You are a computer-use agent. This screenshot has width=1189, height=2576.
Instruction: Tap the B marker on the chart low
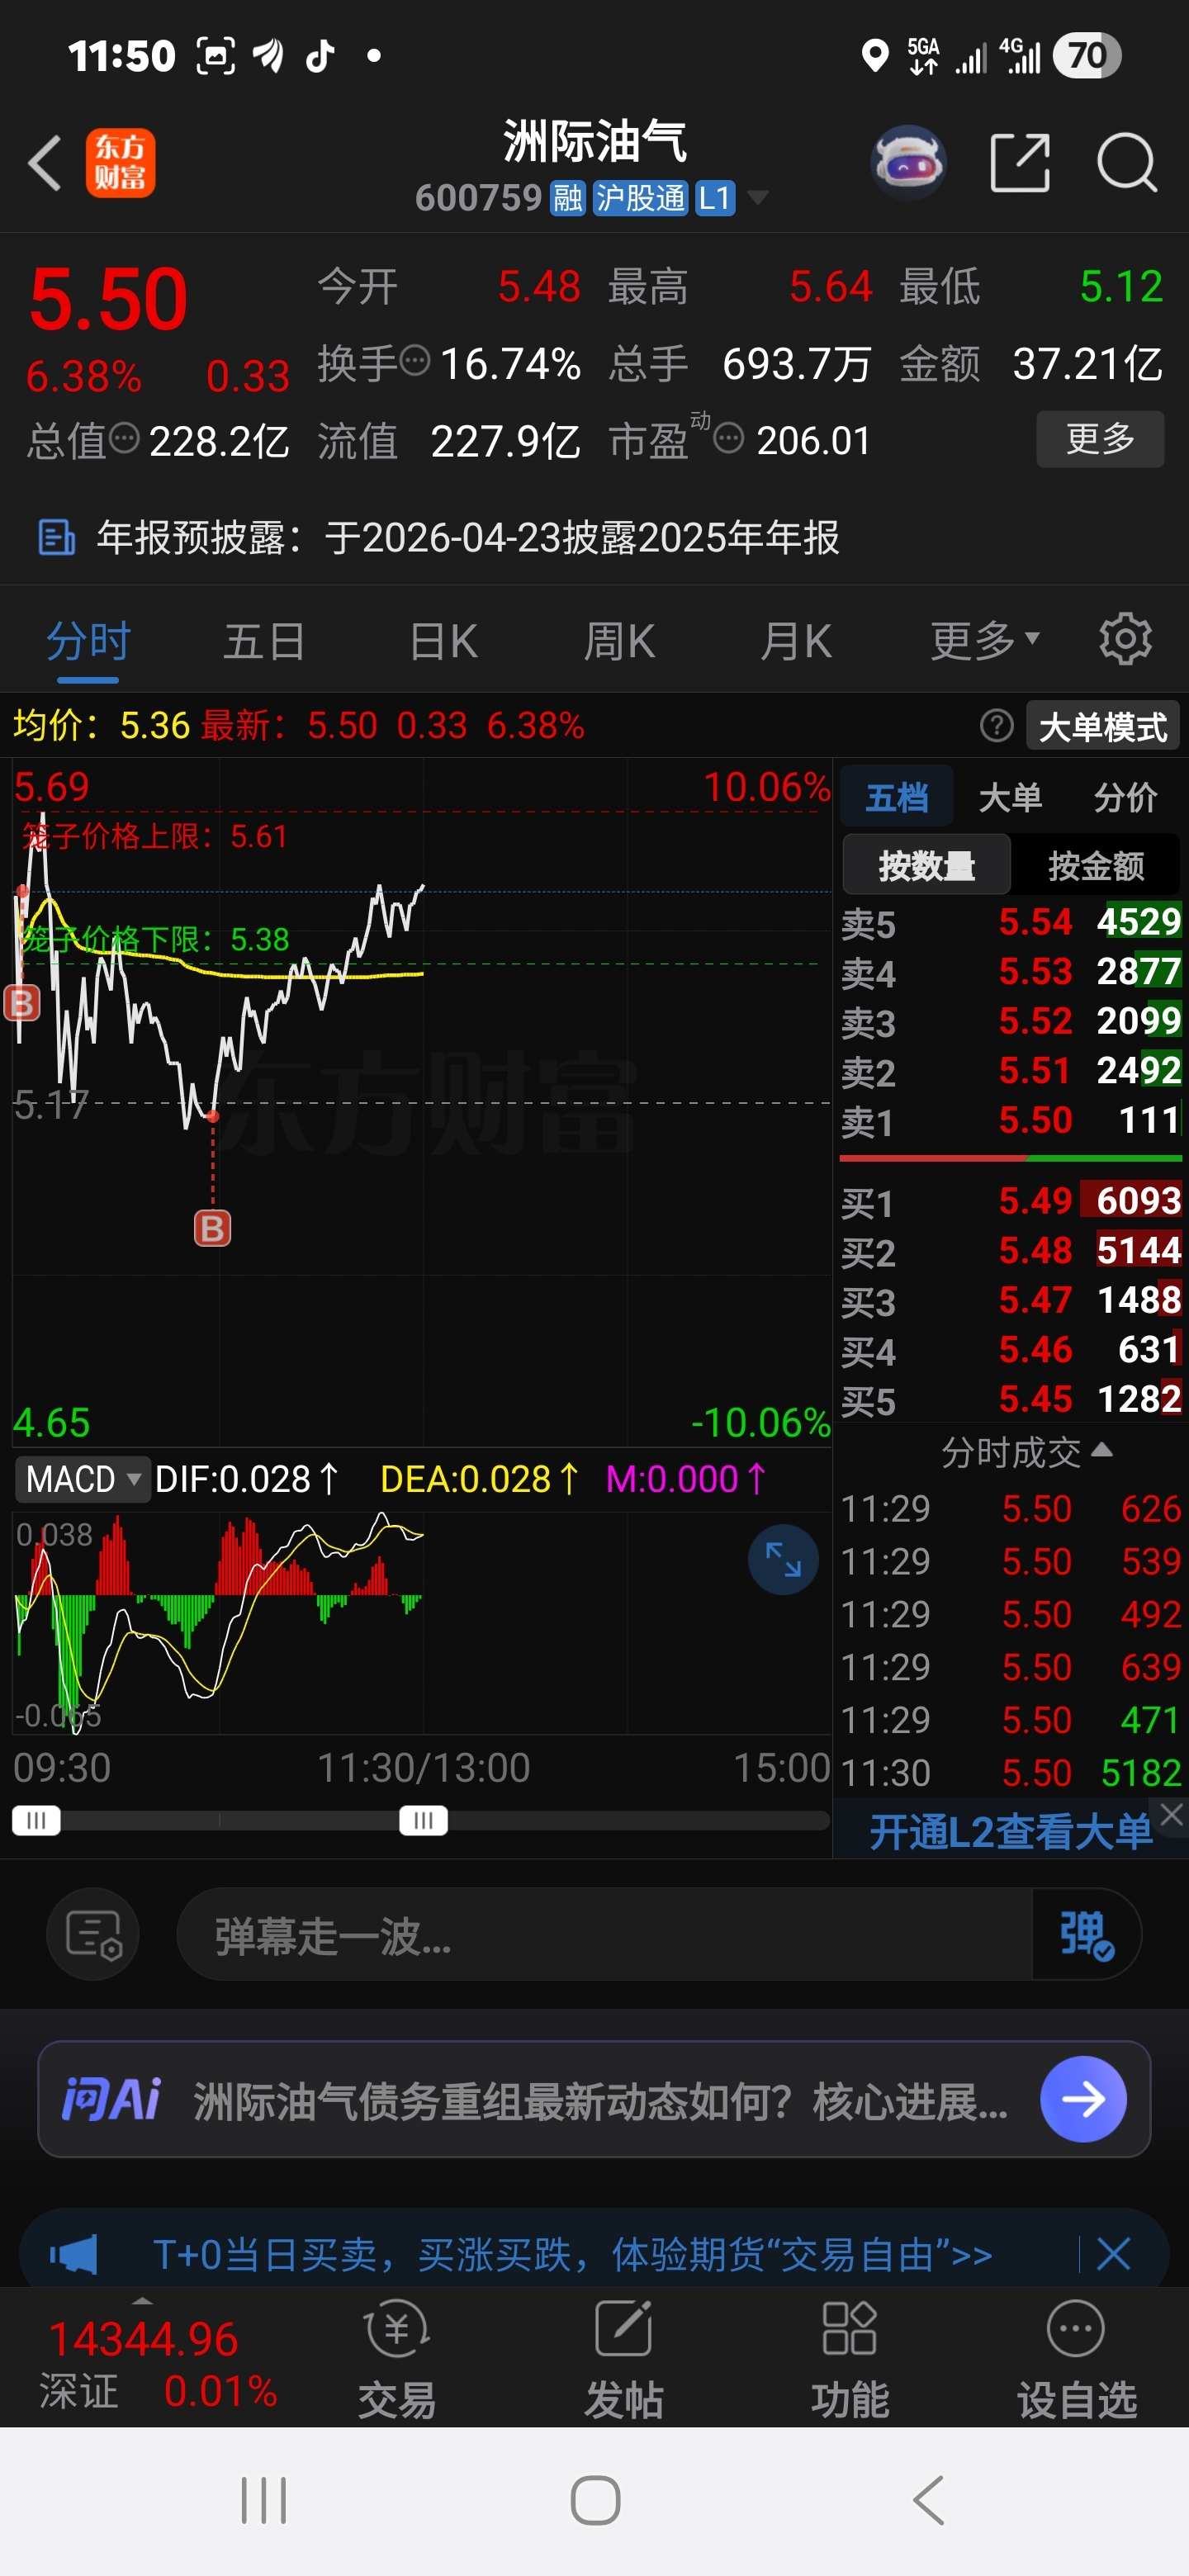212,1228
